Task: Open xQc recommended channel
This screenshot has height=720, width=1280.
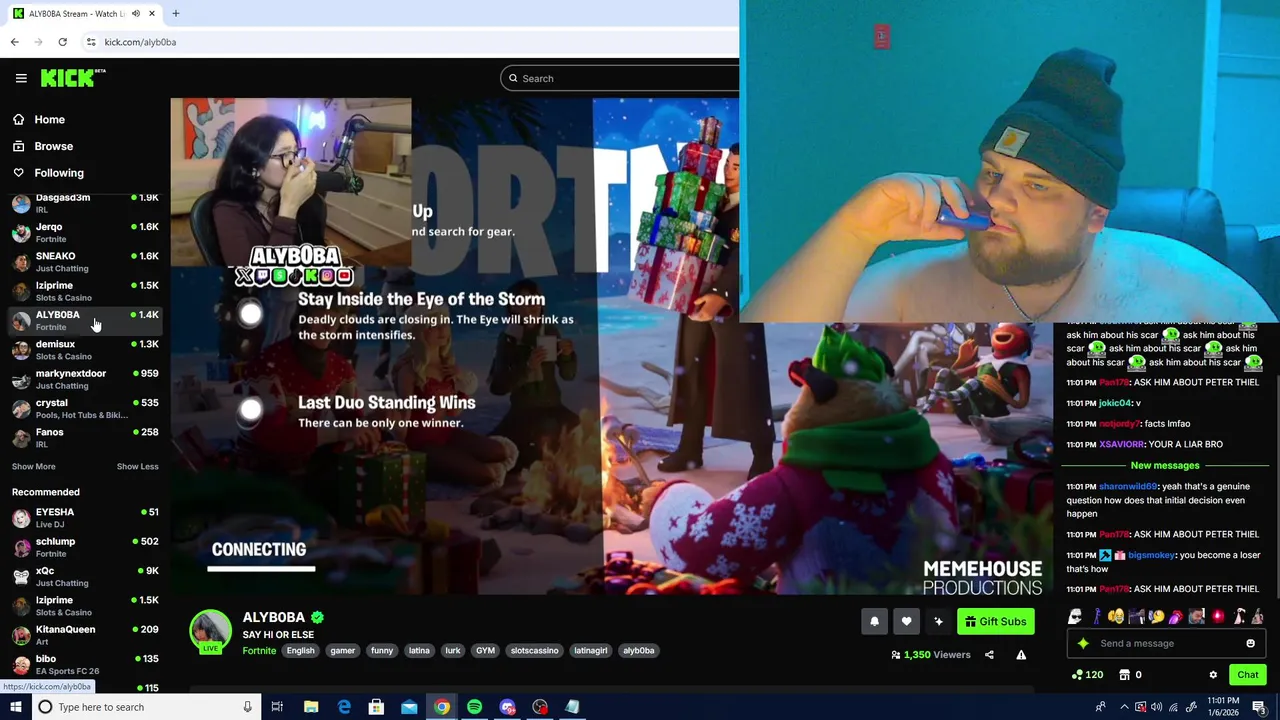Action: coord(85,576)
